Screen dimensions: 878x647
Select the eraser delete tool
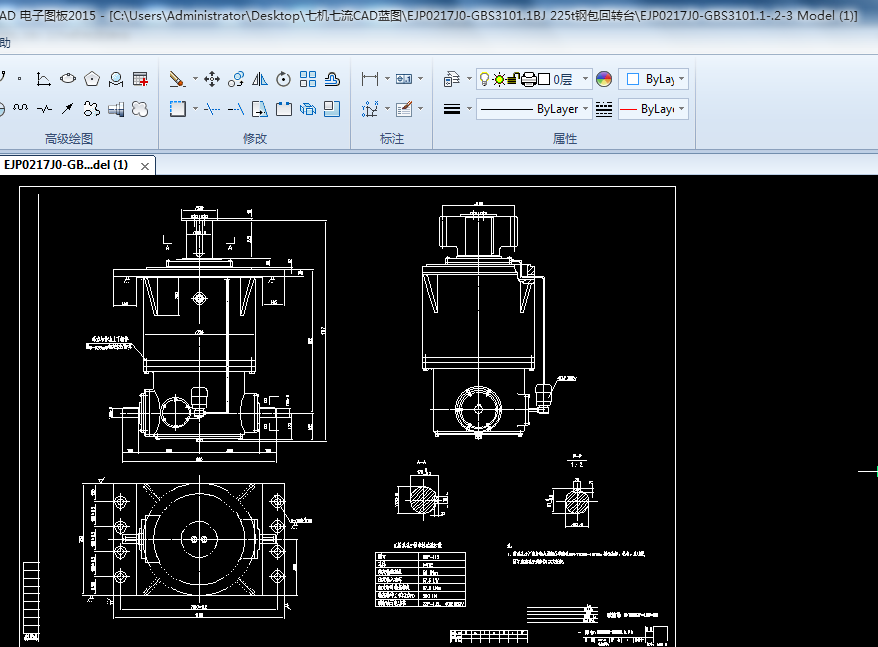point(177,79)
